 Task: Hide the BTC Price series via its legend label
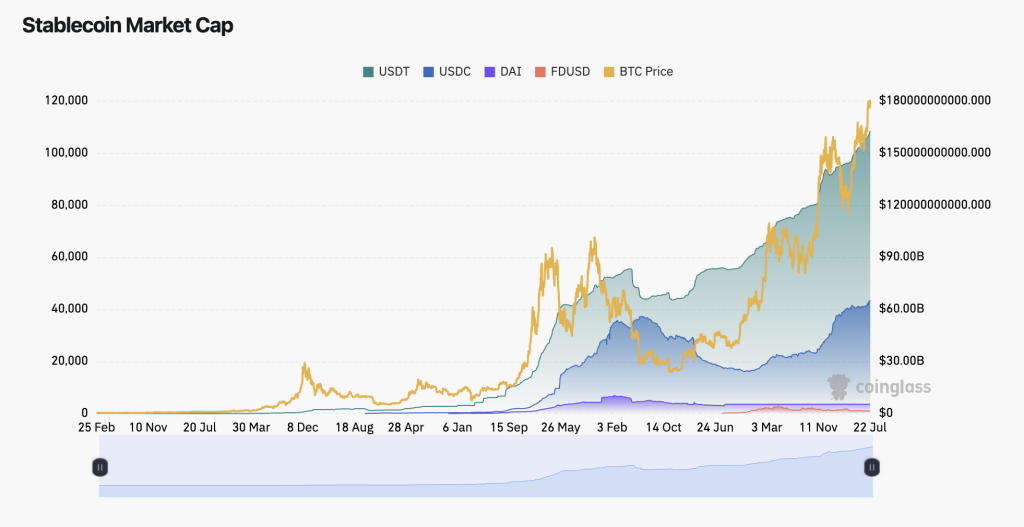click(646, 72)
